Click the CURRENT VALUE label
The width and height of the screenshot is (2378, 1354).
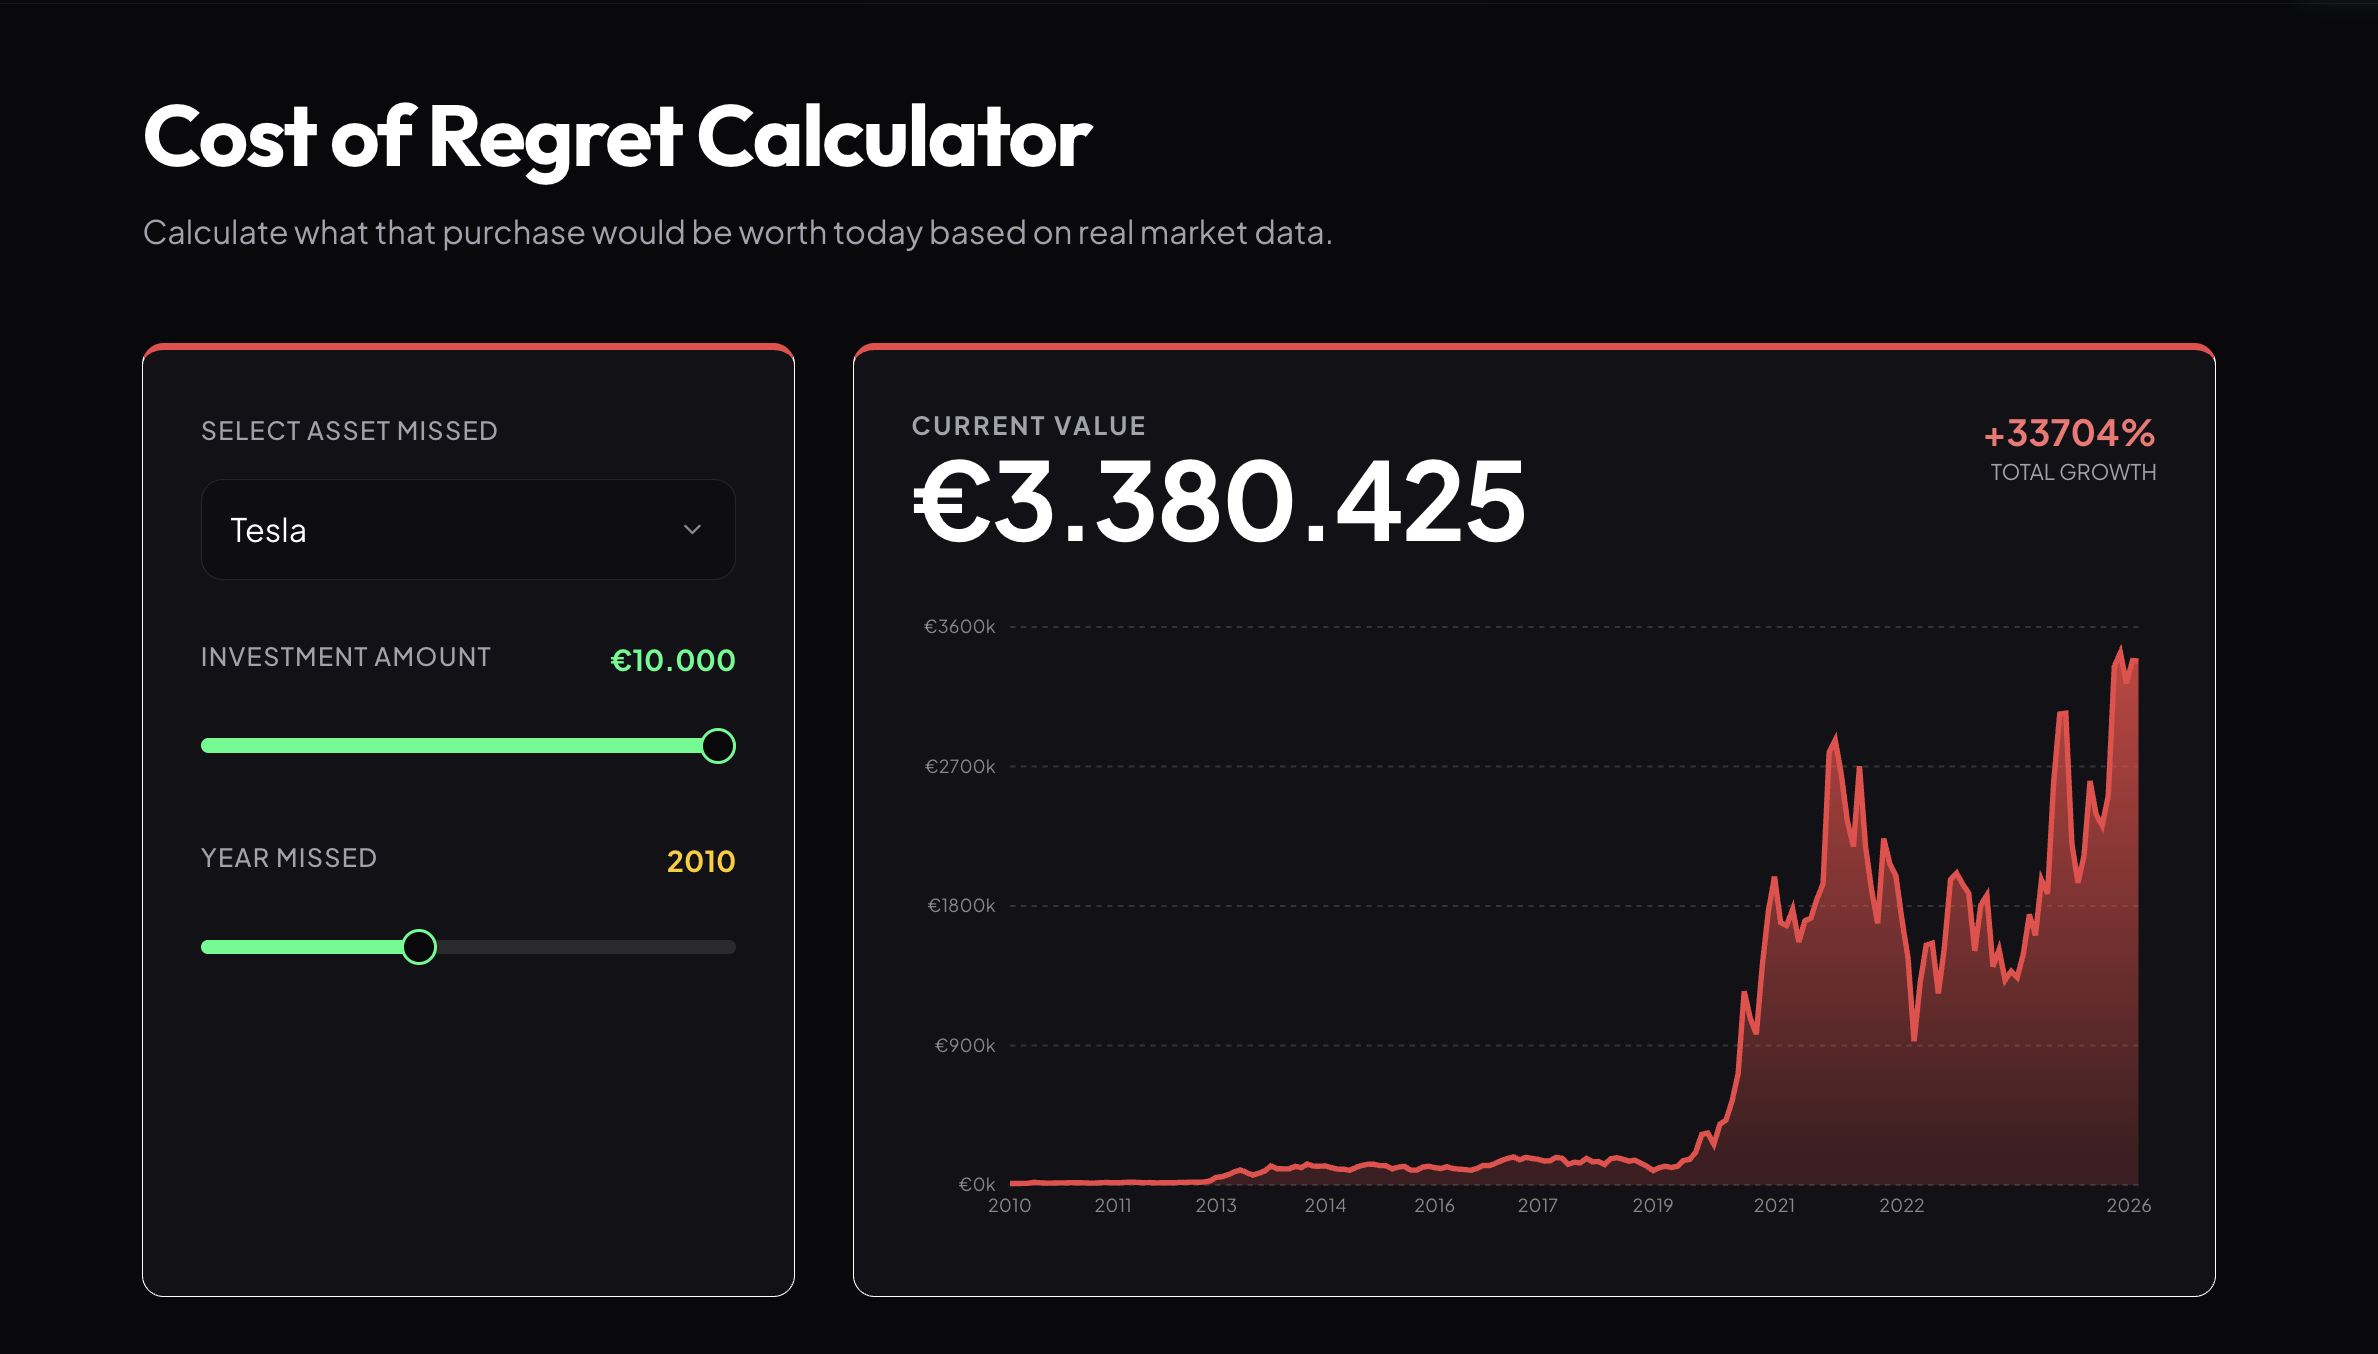[x=1029, y=426]
